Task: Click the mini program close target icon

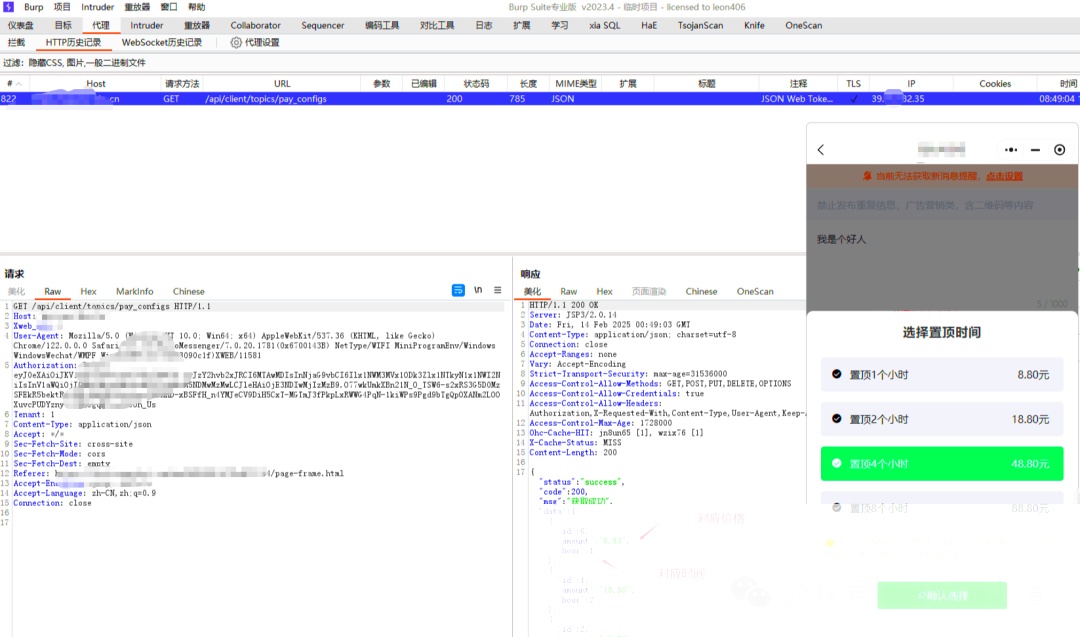Action: 1059,149
